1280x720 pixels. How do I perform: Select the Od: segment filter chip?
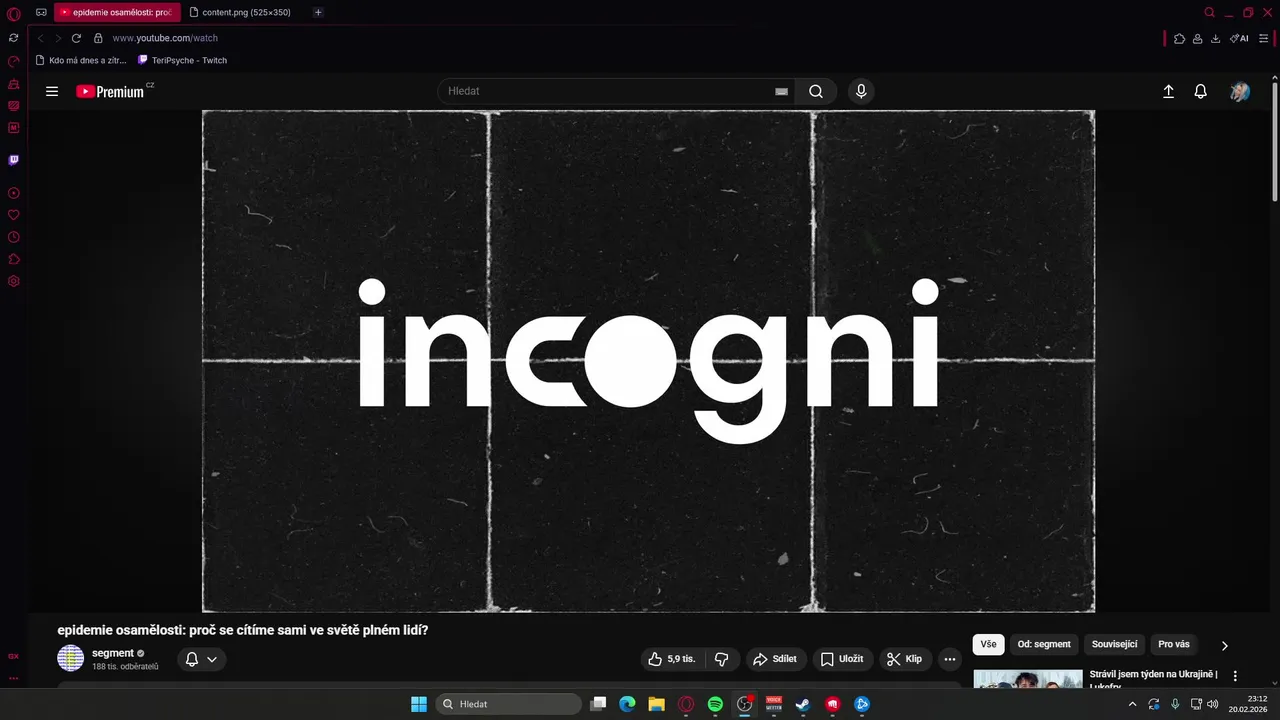point(1044,644)
